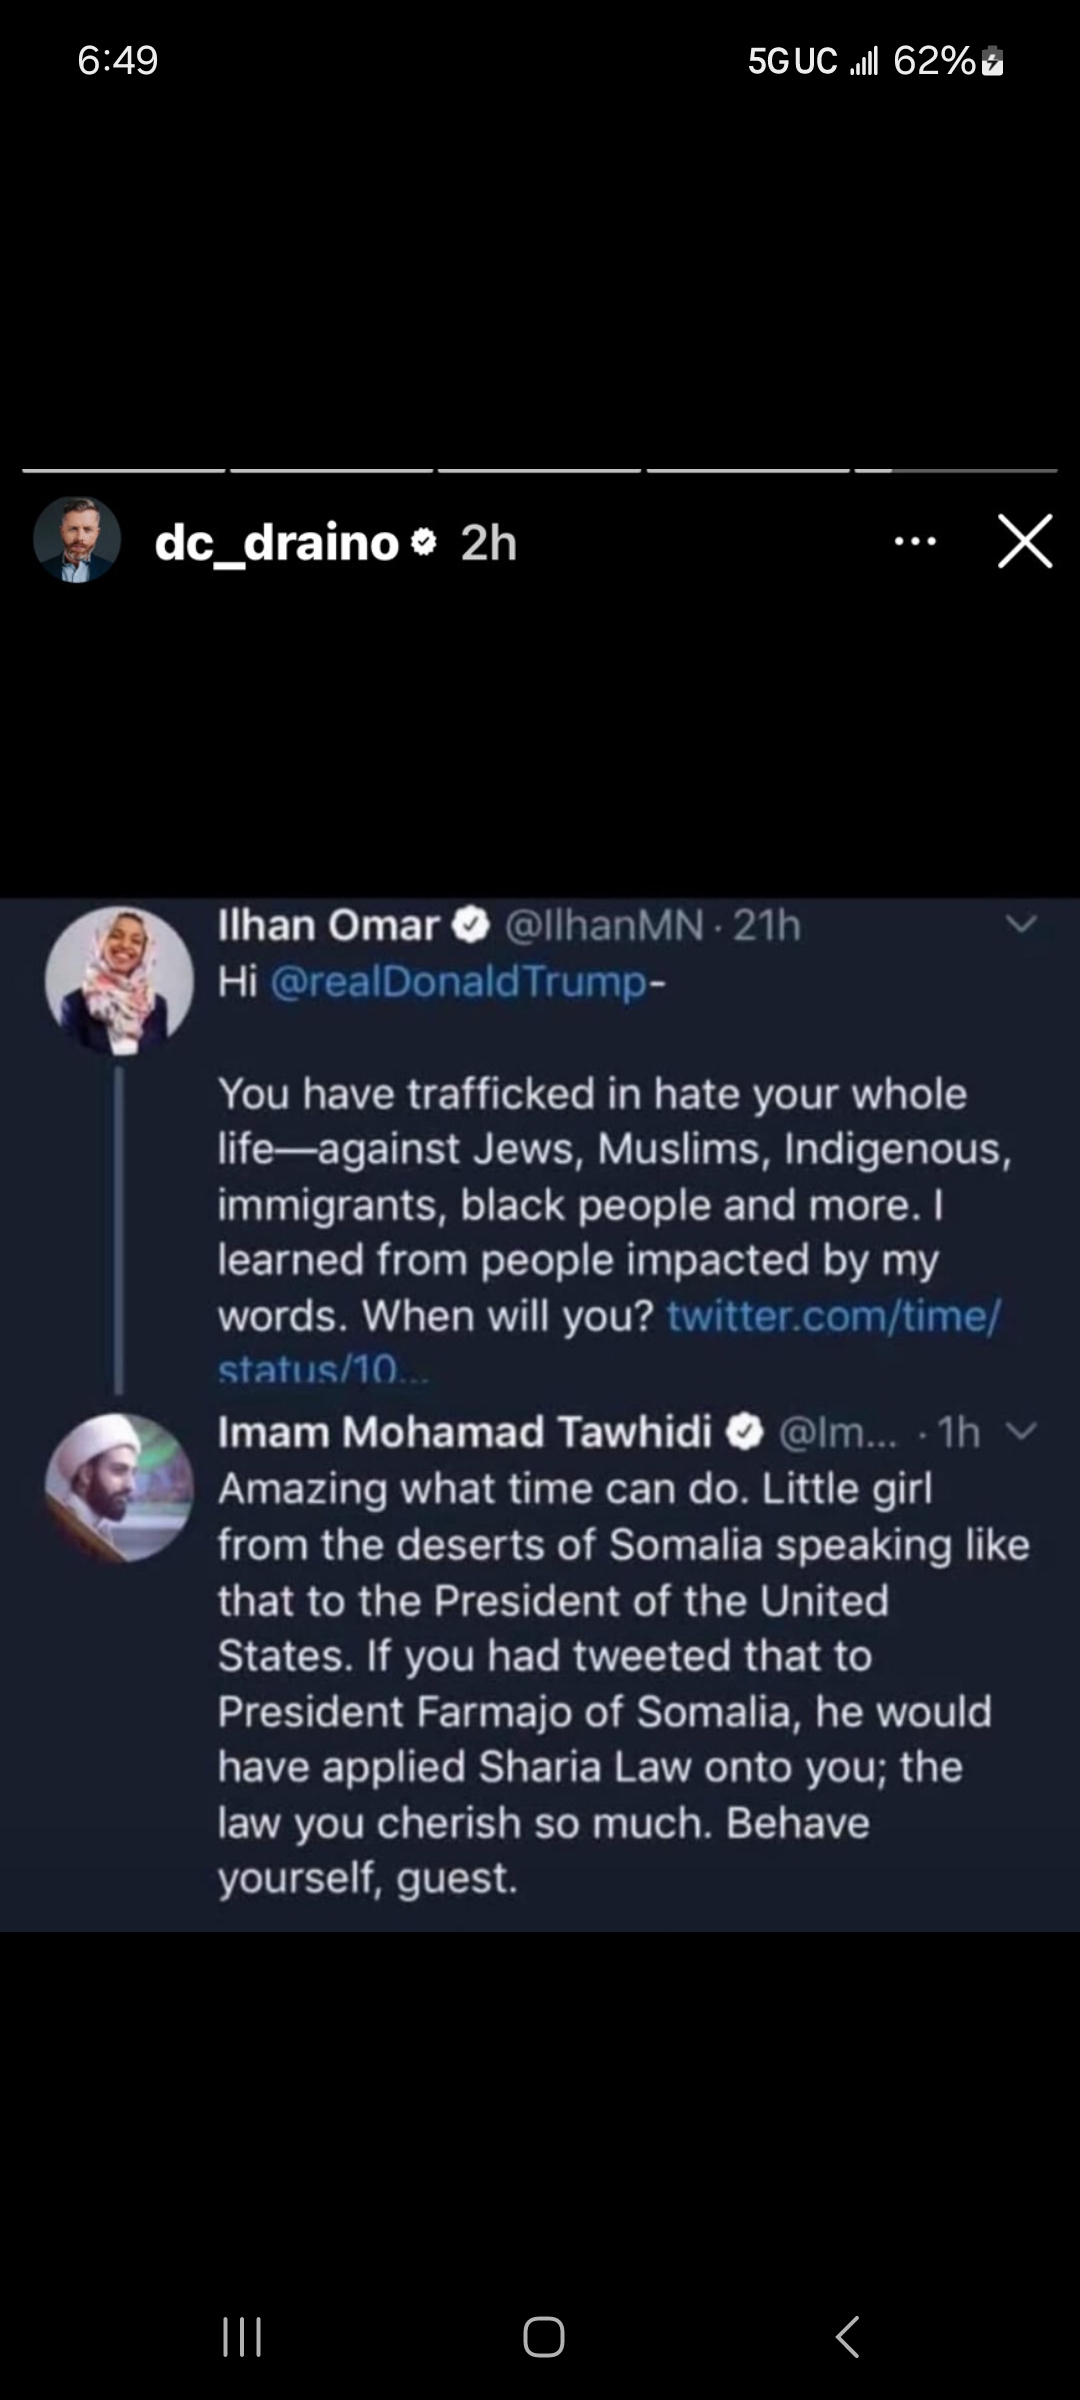Tap the @realDonaldTrump mention
This screenshot has height=2400, width=1080.
click(459, 982)
